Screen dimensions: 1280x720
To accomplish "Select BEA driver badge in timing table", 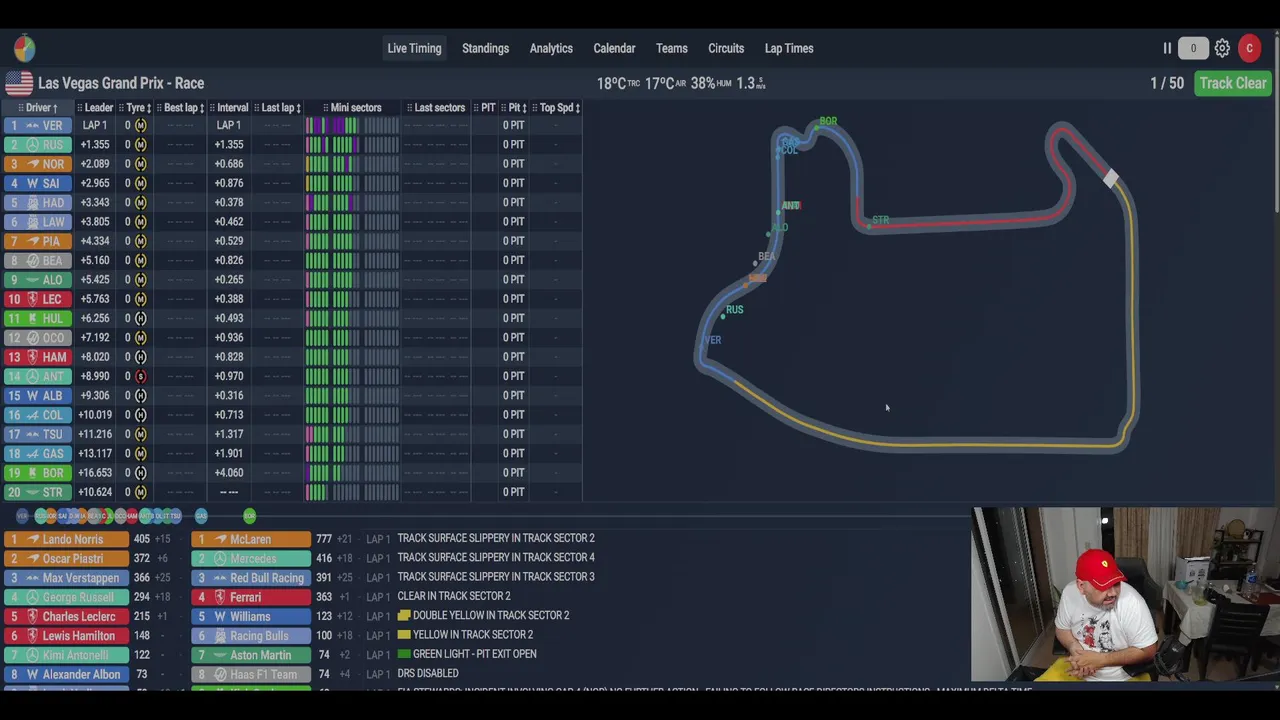I will coord(37,260).
